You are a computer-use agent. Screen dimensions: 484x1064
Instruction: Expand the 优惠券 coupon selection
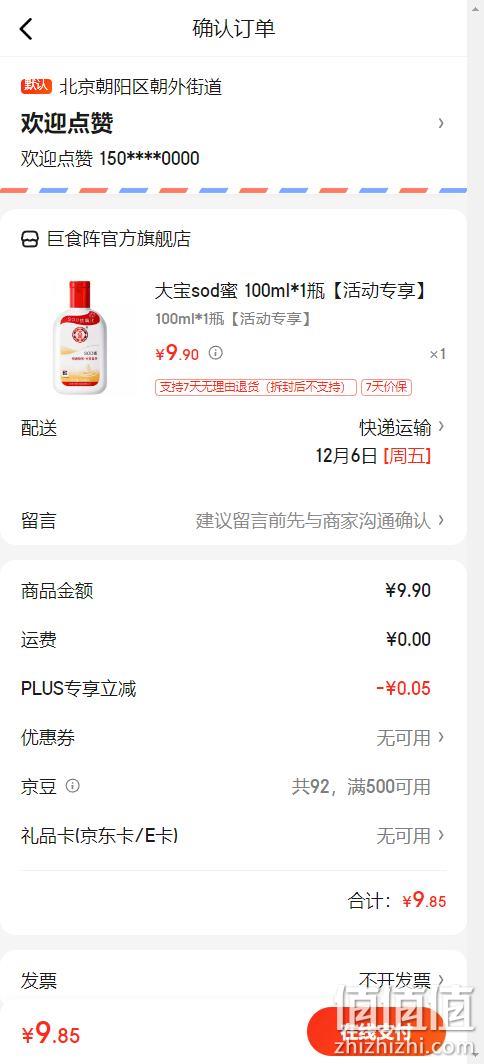coord(234,738)
